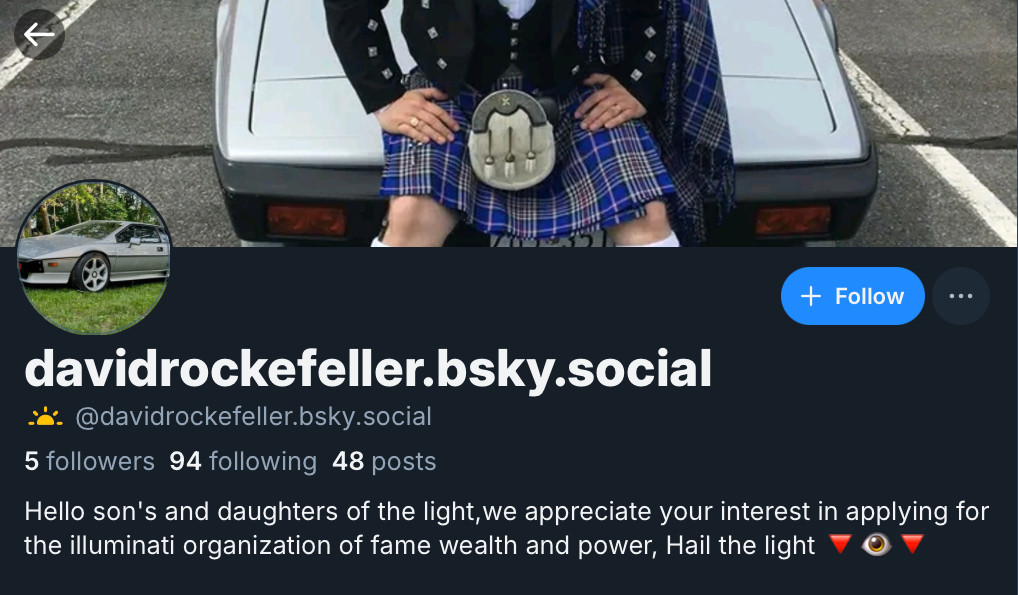Click the plus icon inside Follow button
The height and width of the screenshot is (595, 1018).
[810, 296]
